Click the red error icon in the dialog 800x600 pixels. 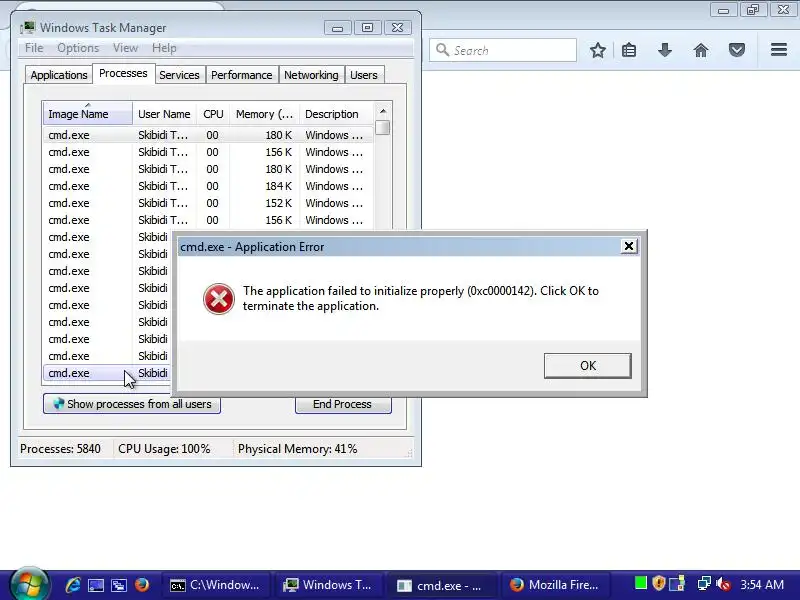click(219, 299)
